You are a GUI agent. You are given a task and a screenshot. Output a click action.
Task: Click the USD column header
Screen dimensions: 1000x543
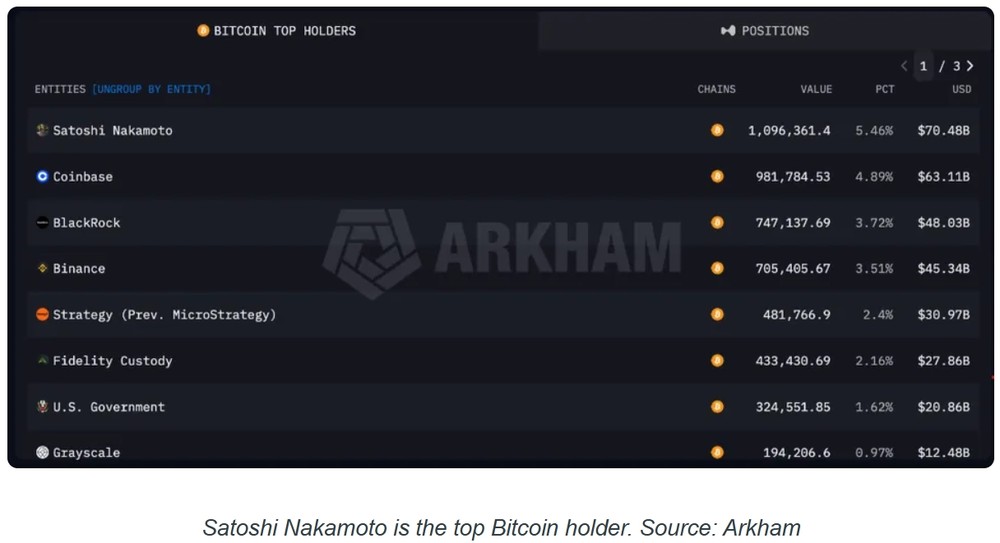pyautogui.click(x=962, y=89)
